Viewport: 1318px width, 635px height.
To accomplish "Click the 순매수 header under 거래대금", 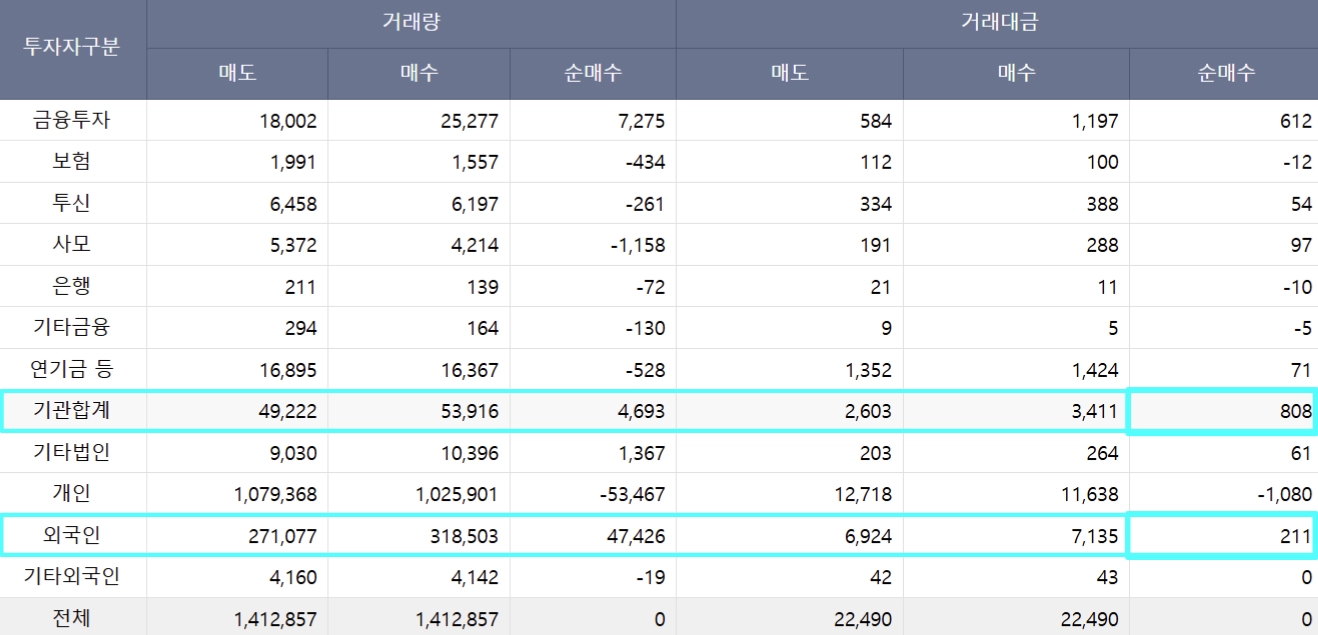I will point(1225,73).
